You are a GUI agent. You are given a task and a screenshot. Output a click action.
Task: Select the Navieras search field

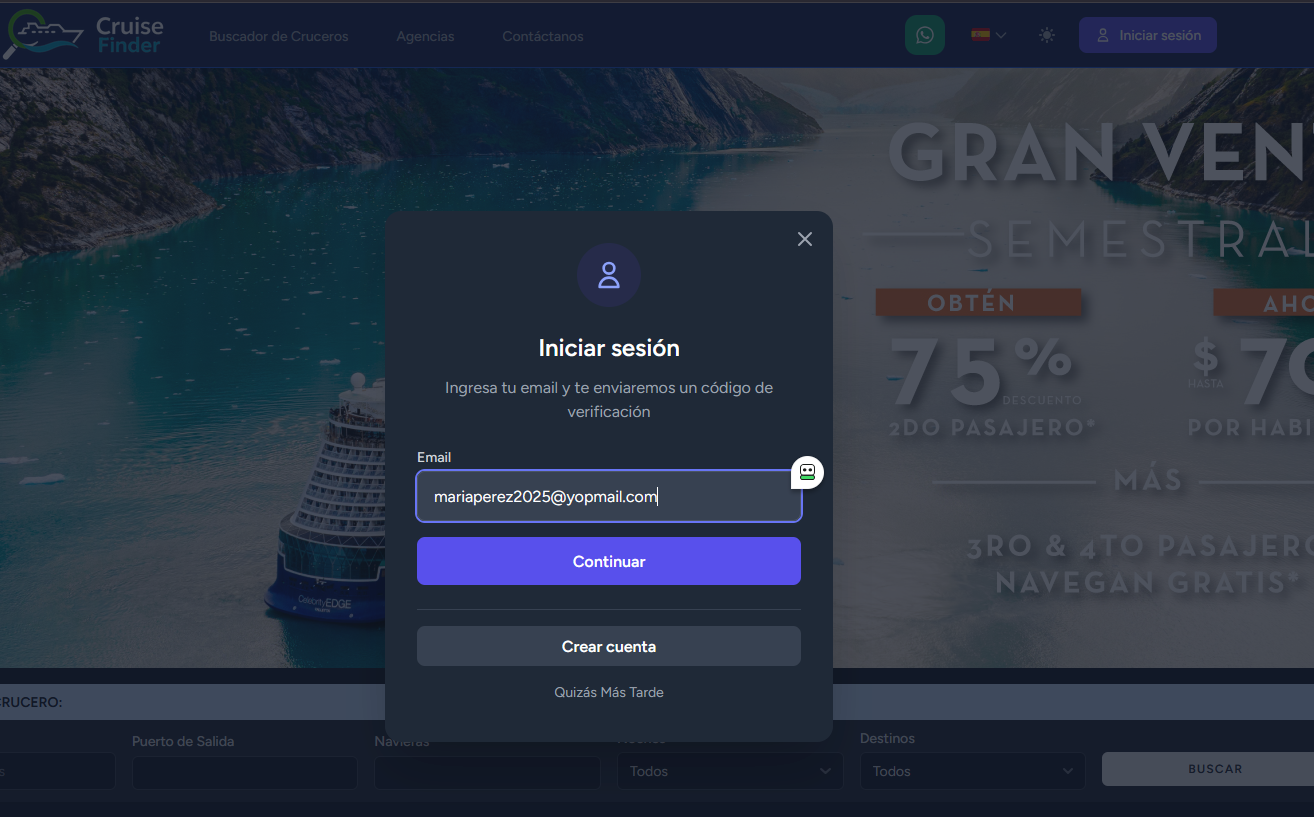pos(486,771)
